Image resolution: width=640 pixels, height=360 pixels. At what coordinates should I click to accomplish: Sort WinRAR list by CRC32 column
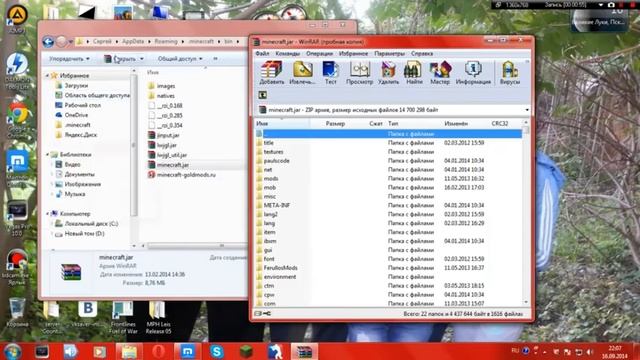click(500, 123)
